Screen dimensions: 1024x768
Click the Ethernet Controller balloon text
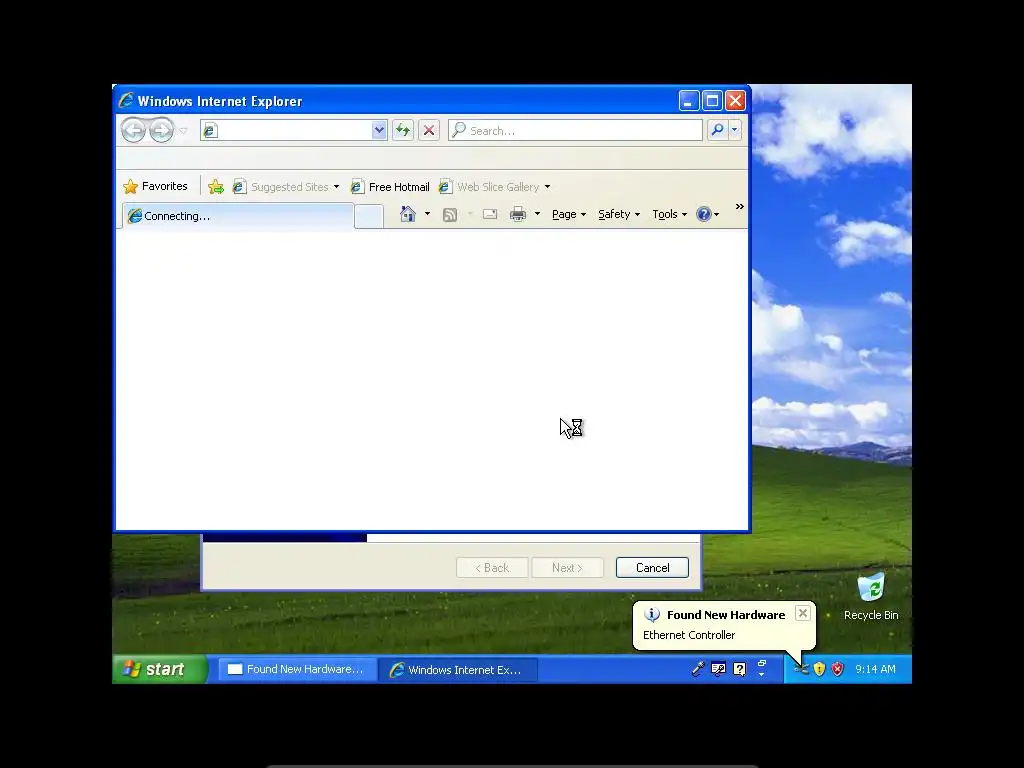pos(689,635)
